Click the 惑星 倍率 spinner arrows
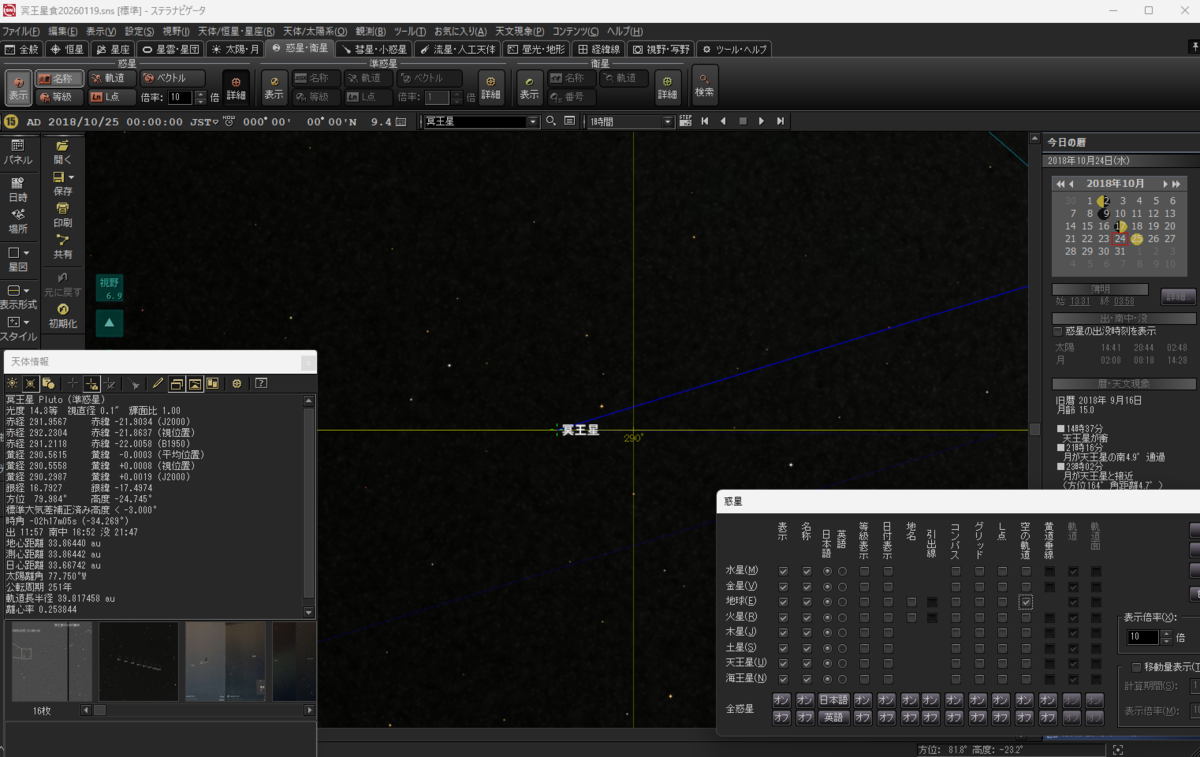Viewport: 1200px width, 757px height. tap(200, 97)
